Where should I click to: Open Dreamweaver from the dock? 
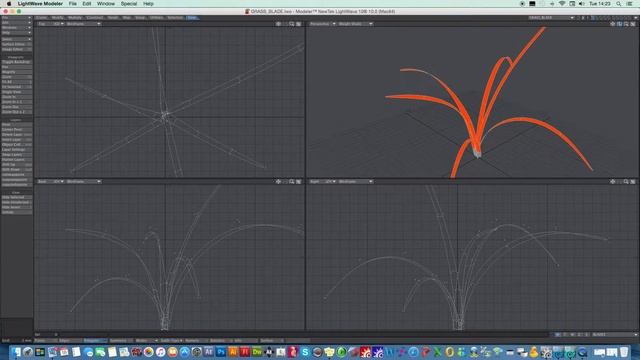coord(257,352)
